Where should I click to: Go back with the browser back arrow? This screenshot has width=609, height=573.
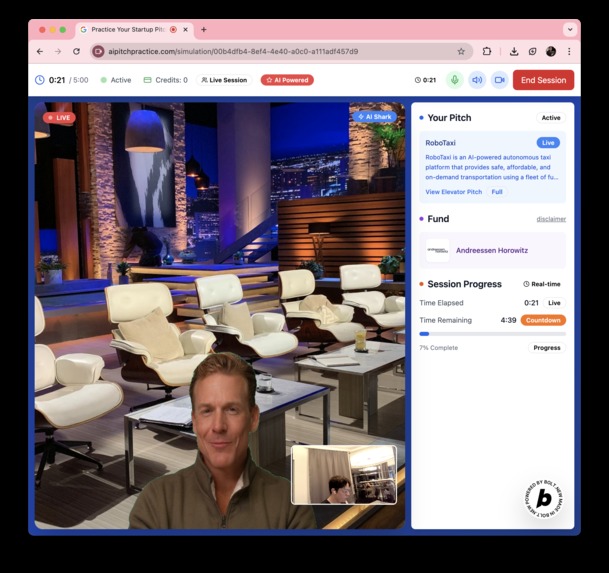[40, 51]
